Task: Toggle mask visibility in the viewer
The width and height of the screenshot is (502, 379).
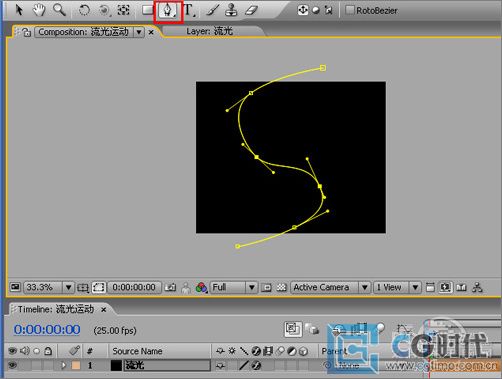Action: point(99,287)
